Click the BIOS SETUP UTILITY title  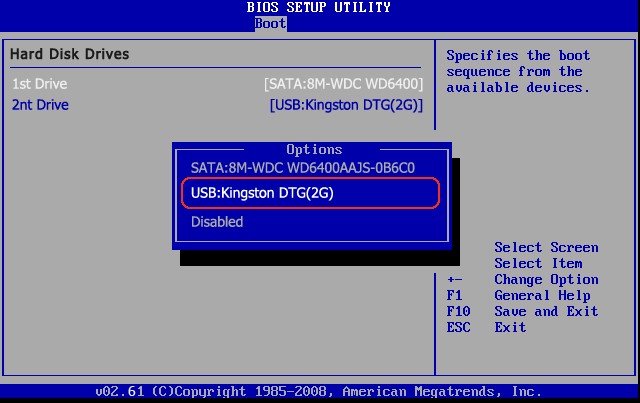pos(319,7)
